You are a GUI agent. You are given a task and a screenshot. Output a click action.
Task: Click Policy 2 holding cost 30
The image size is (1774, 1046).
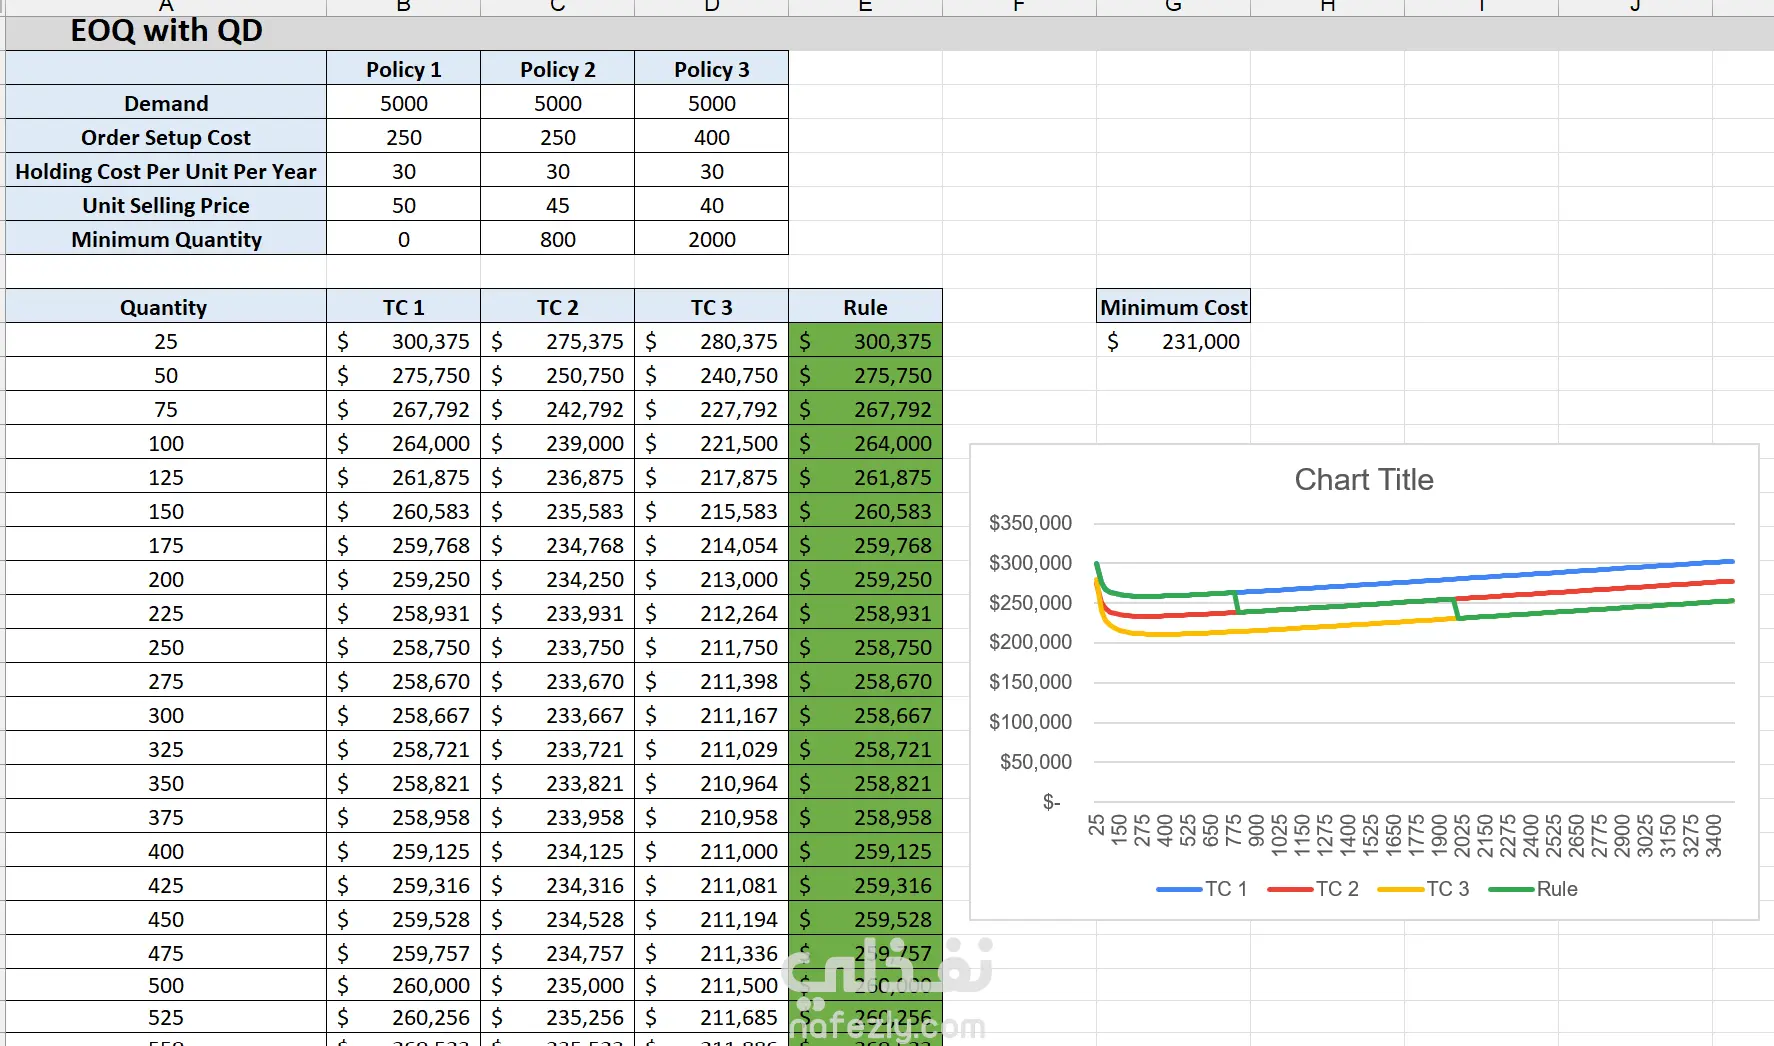pyautogui.click(x=557, y=171)
